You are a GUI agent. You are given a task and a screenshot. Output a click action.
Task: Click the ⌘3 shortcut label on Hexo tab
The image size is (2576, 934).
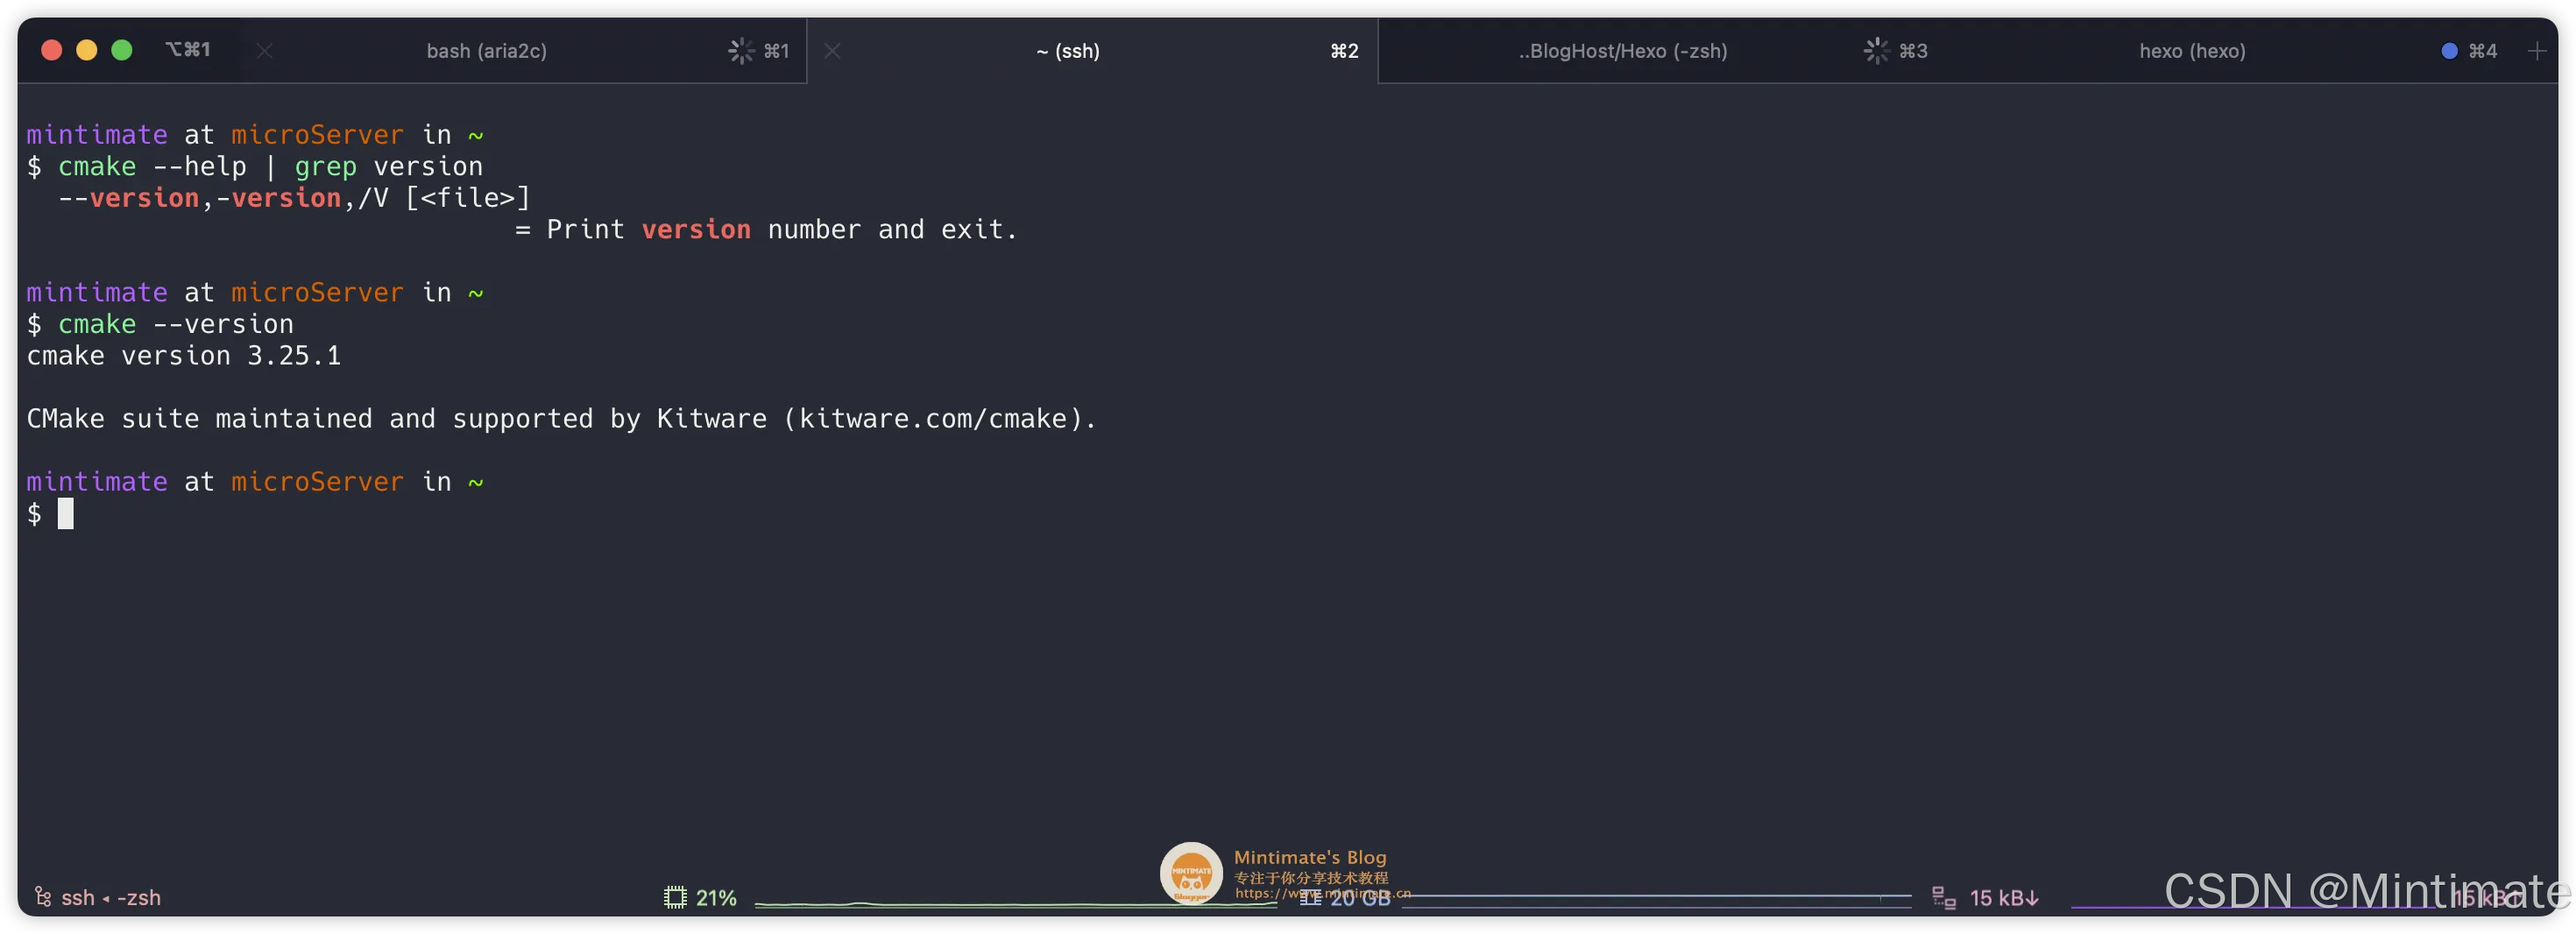(1912, 51)
